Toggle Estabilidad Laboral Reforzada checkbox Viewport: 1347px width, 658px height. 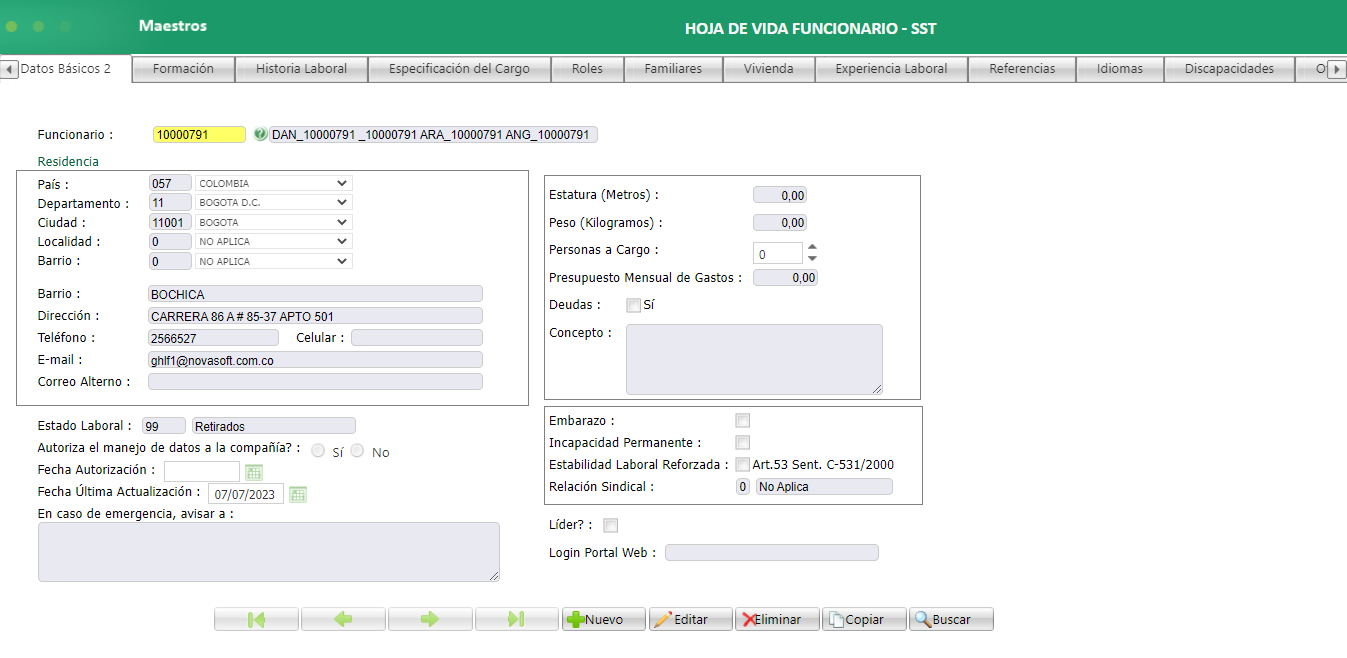tap(742, 464)
